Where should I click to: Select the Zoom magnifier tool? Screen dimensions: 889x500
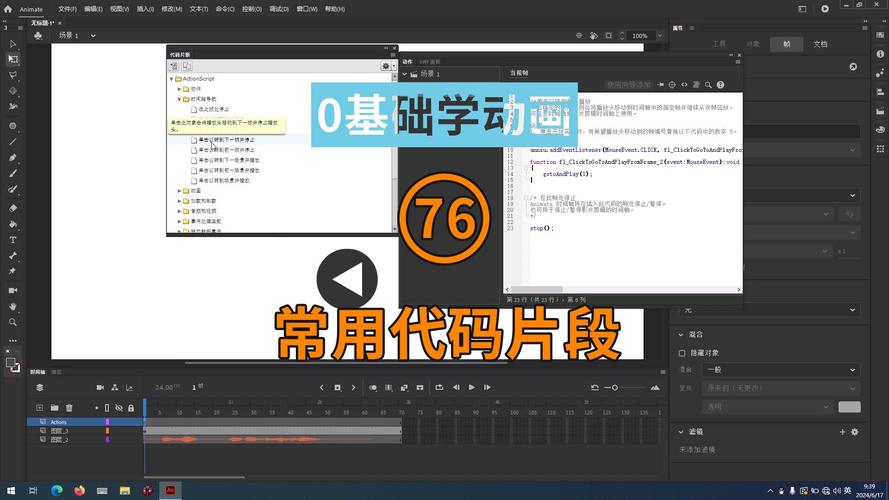coord(12,322)
